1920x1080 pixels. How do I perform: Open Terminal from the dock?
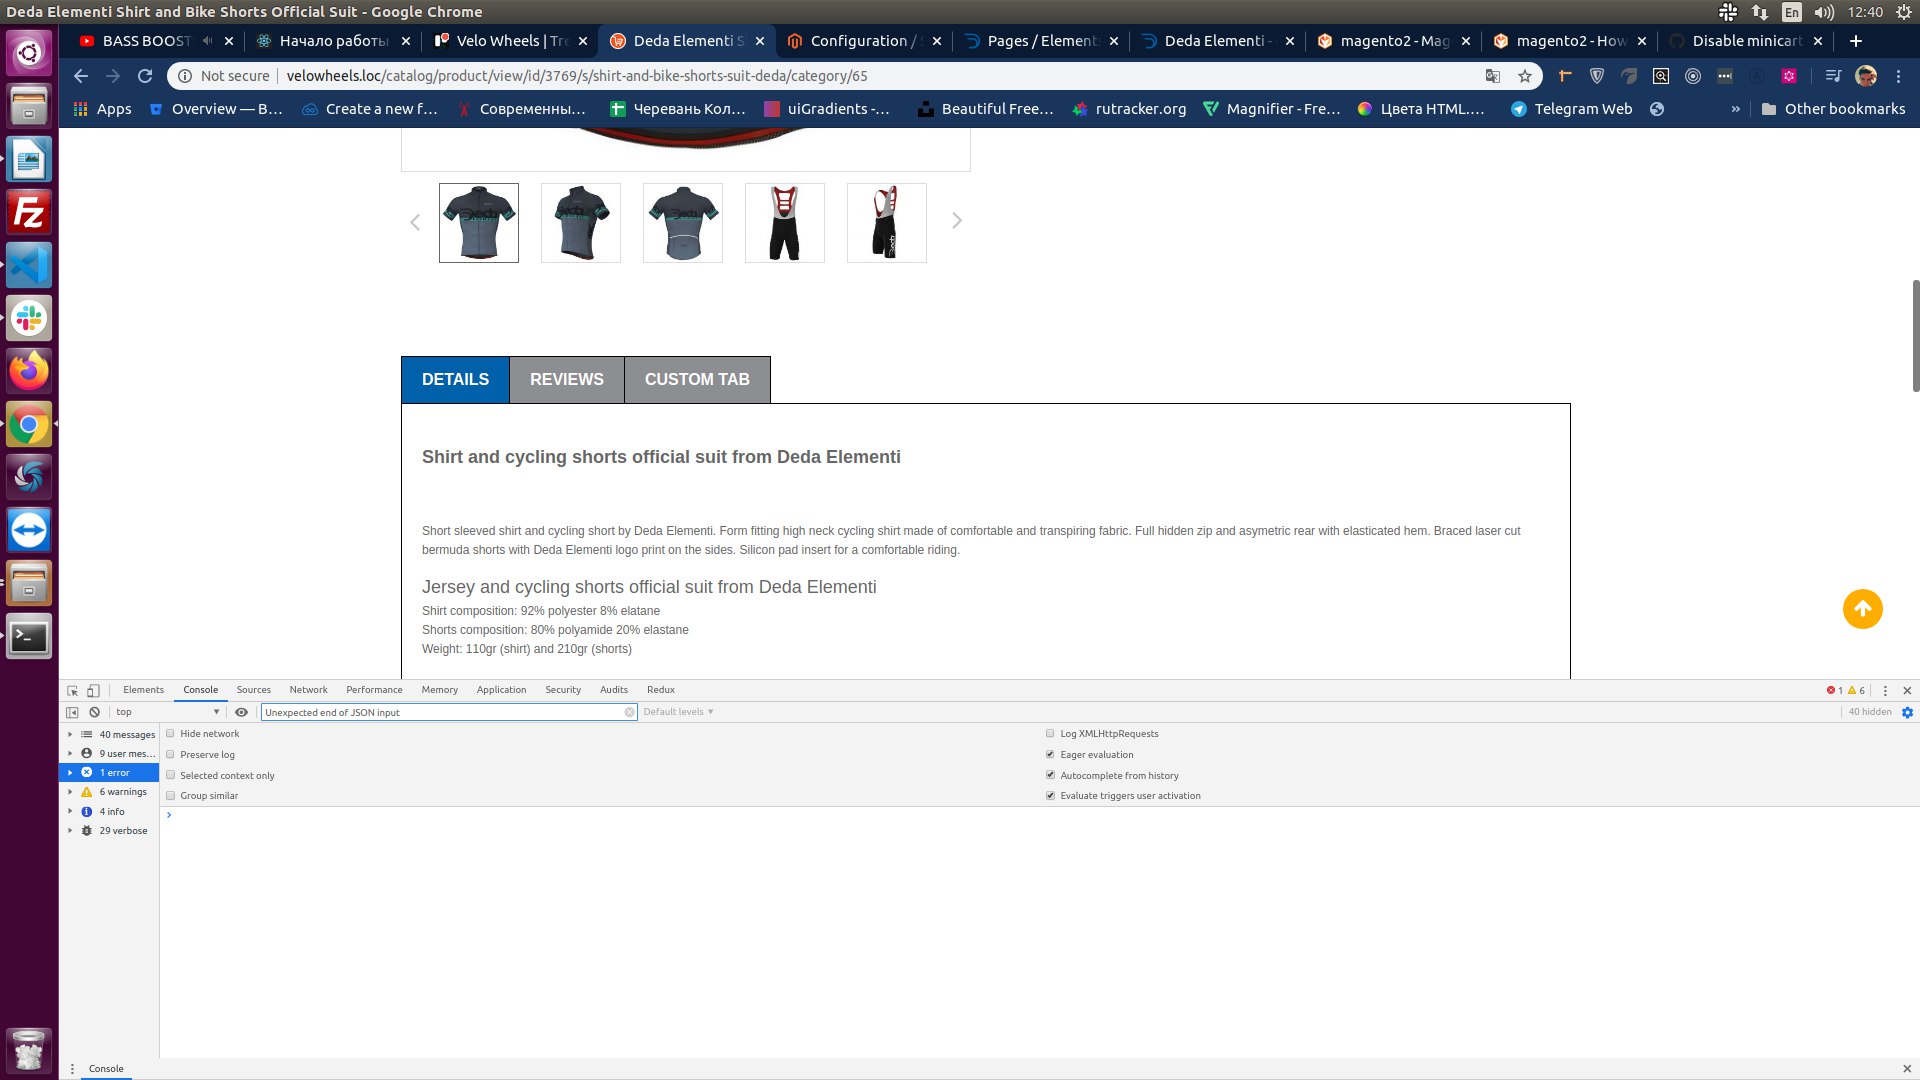(x=29, y=637)
